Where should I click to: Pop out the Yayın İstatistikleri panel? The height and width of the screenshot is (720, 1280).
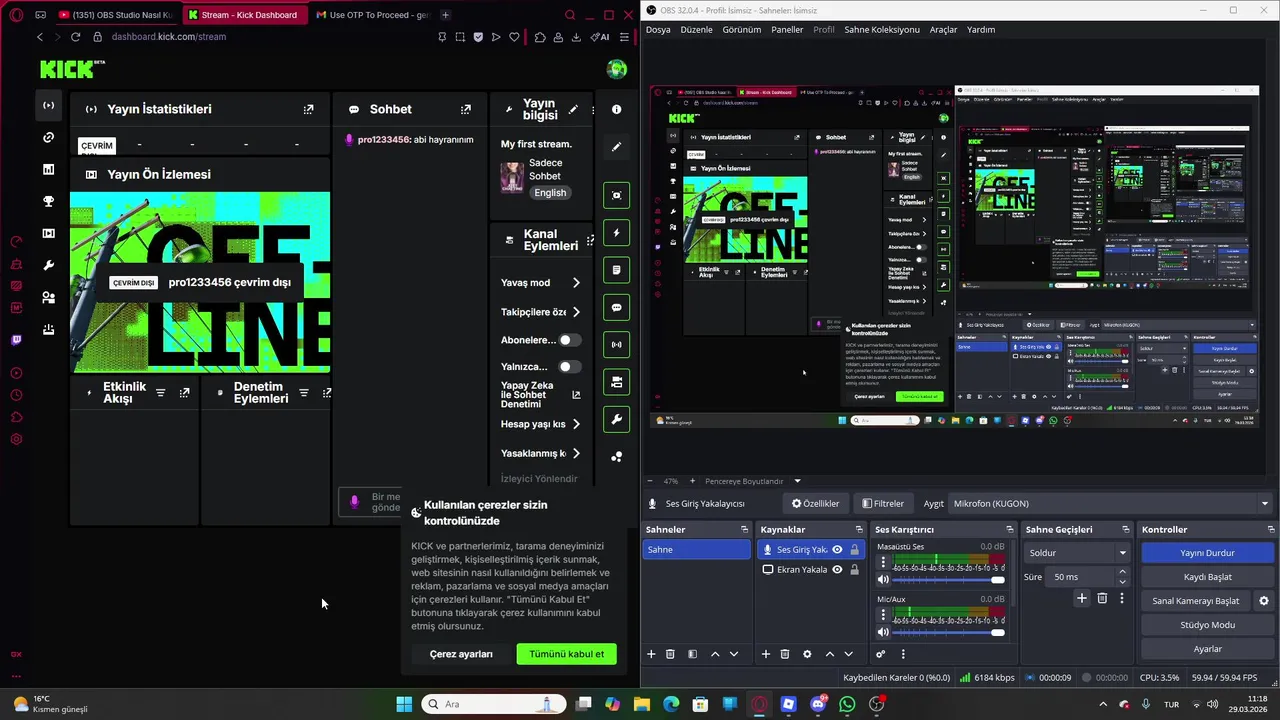tap(308, 109)
